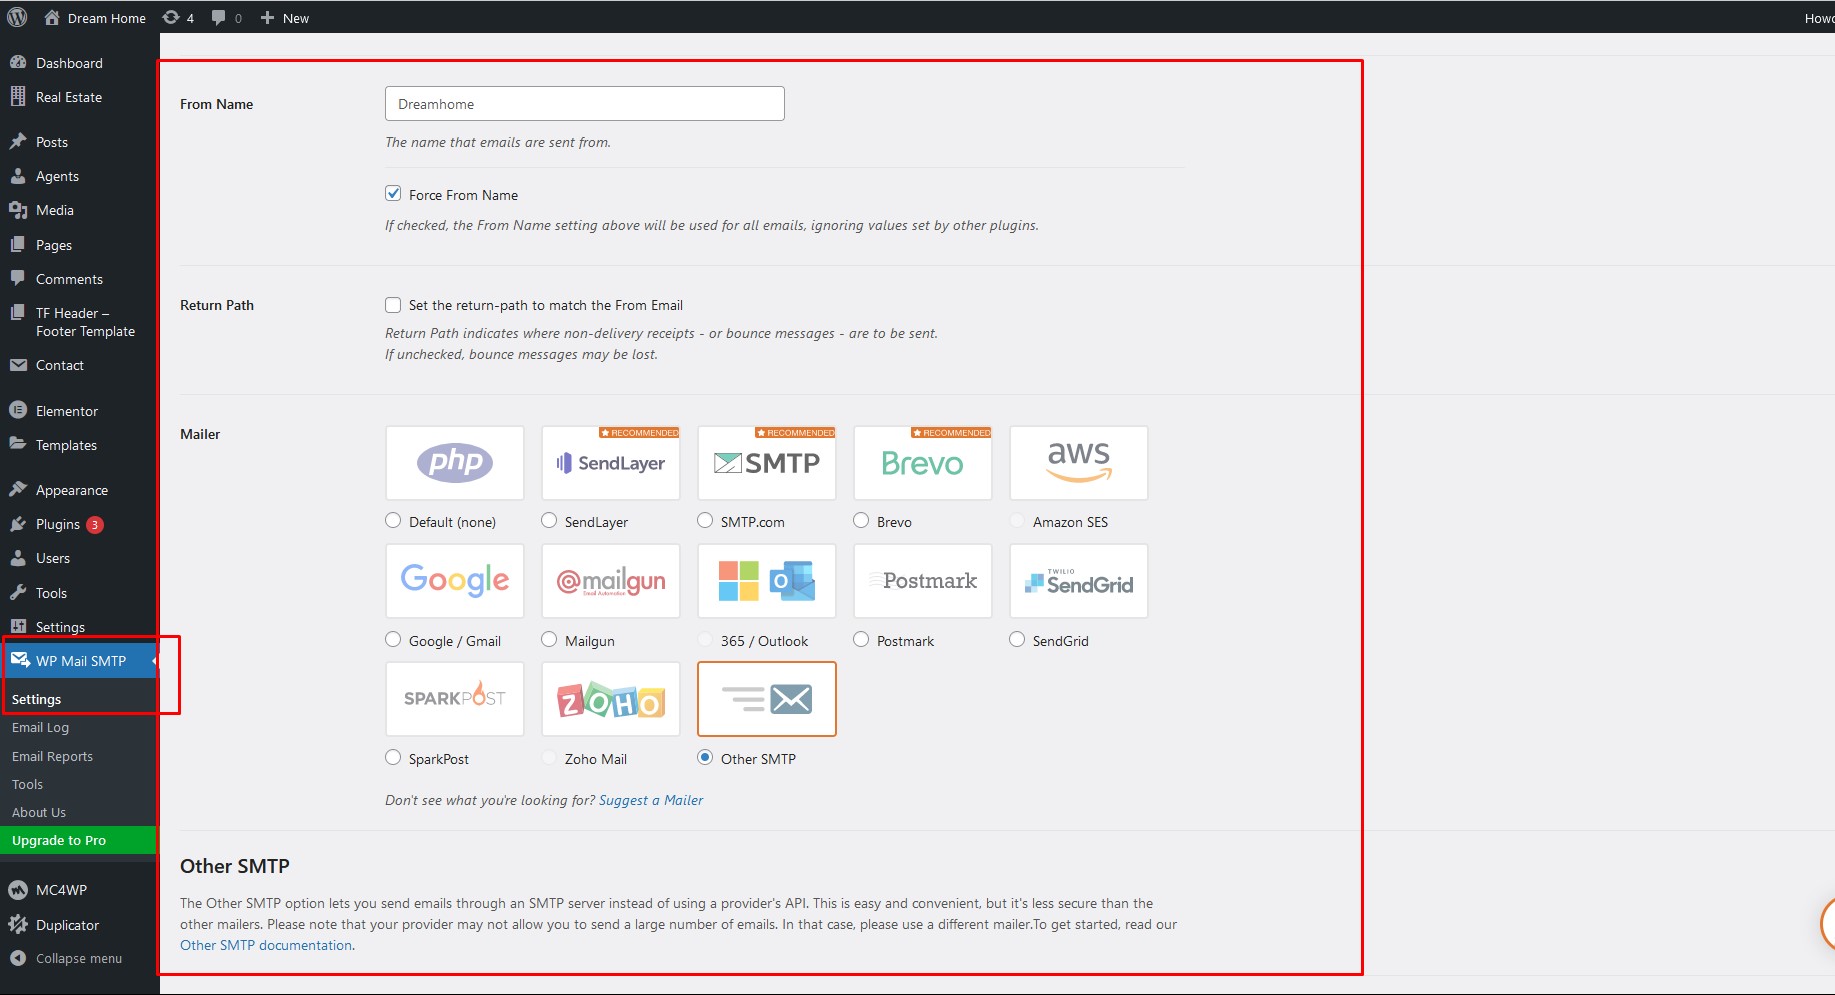
Task: Click the WP Mail SMTP envelope icon
Action: click(20, 660)
